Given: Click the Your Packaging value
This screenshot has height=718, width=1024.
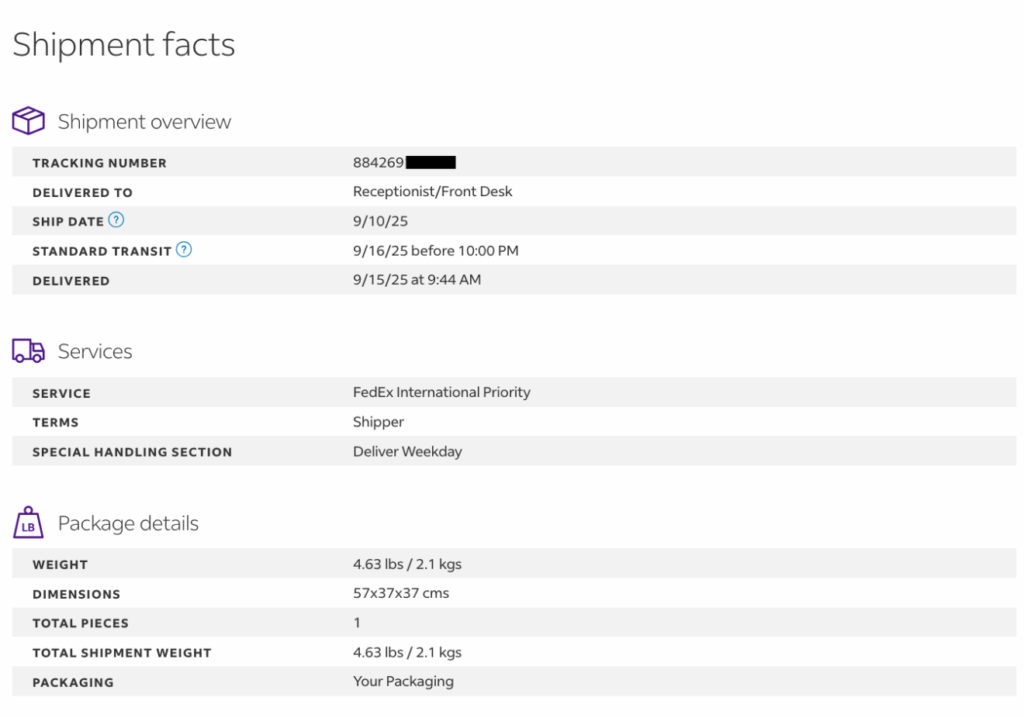Looking at the screenshot, I should click(403, 681).
